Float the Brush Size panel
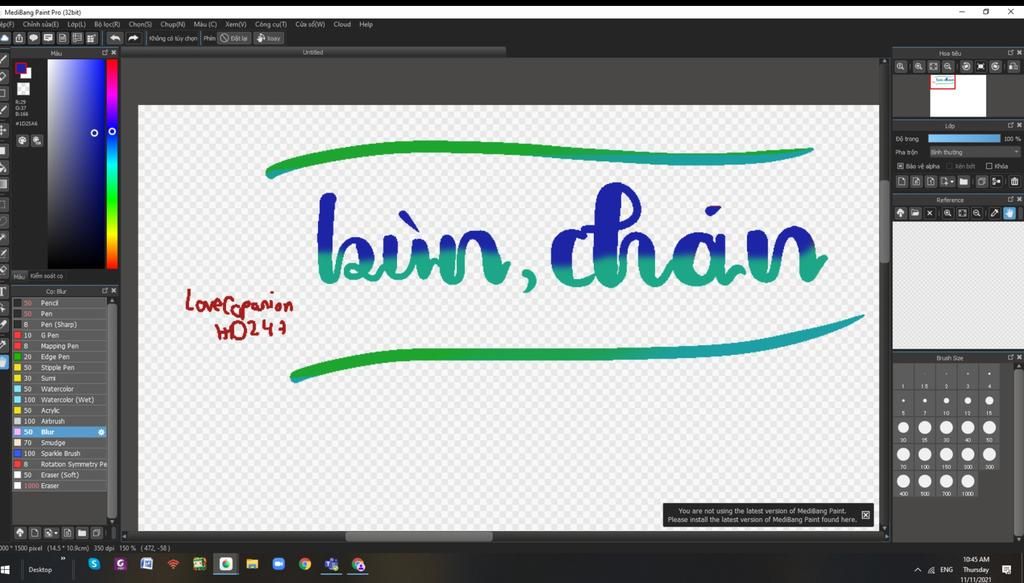This screenshot has height=583, width=1024. 1010,358
